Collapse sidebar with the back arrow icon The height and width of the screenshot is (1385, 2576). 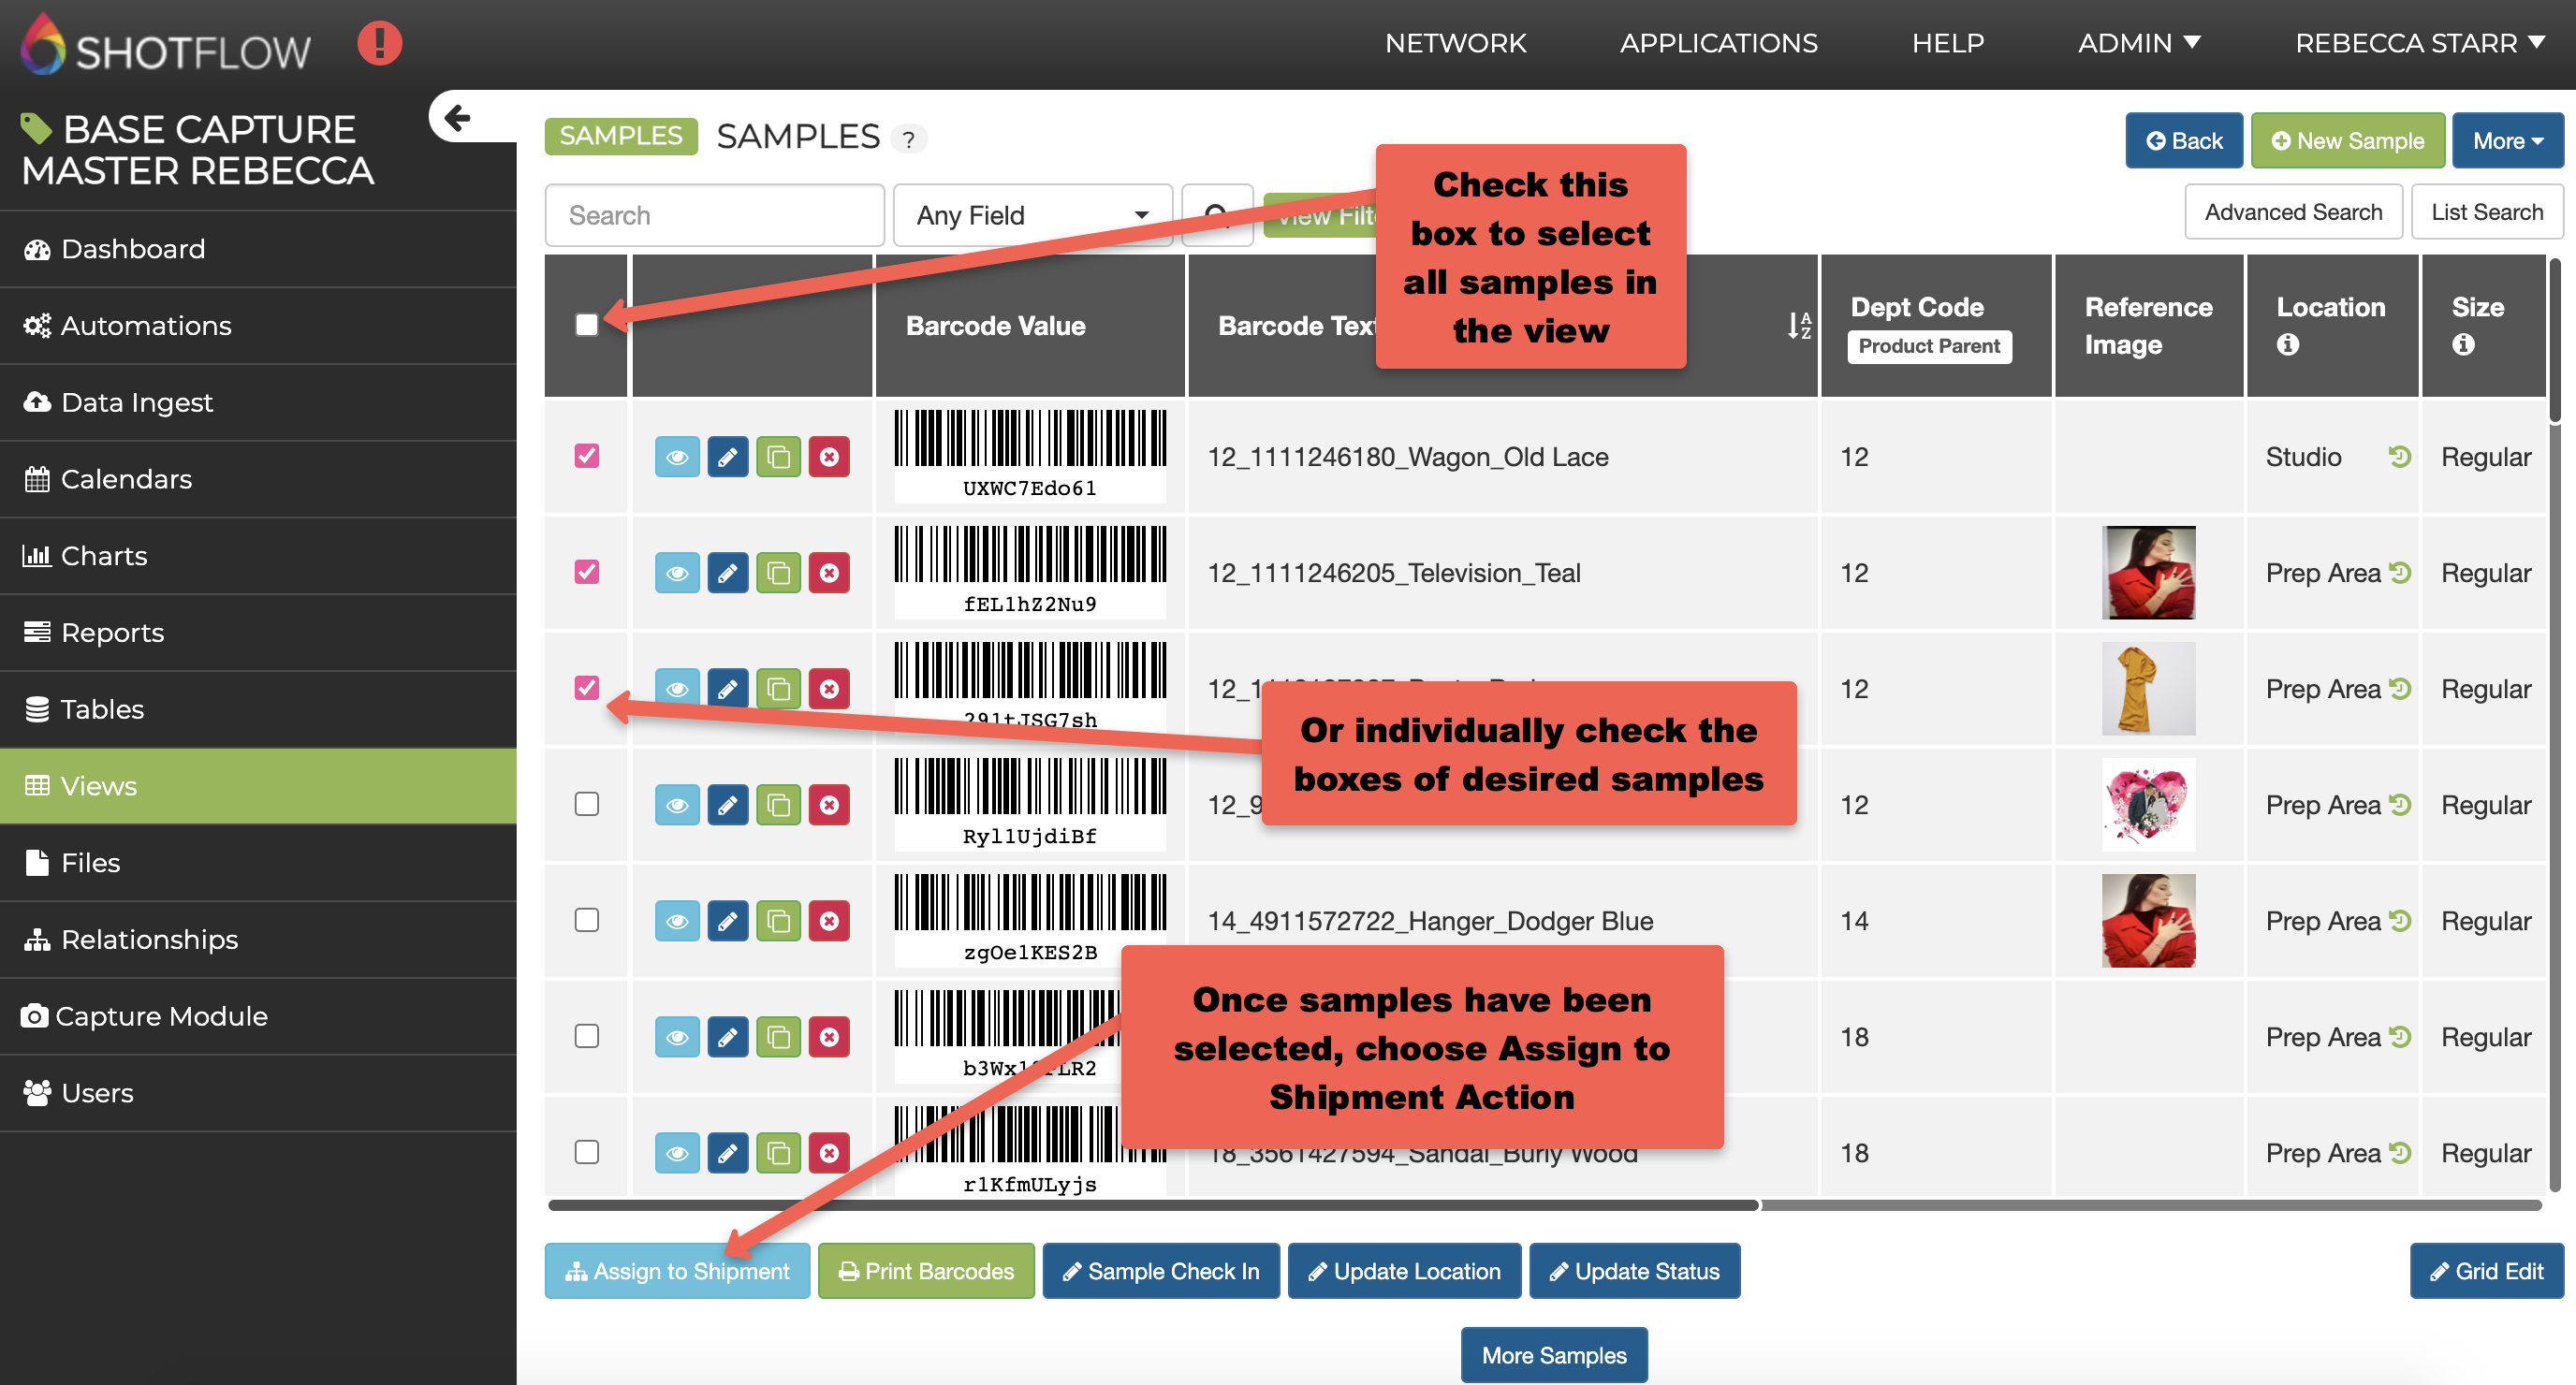[x=457, y=118]
